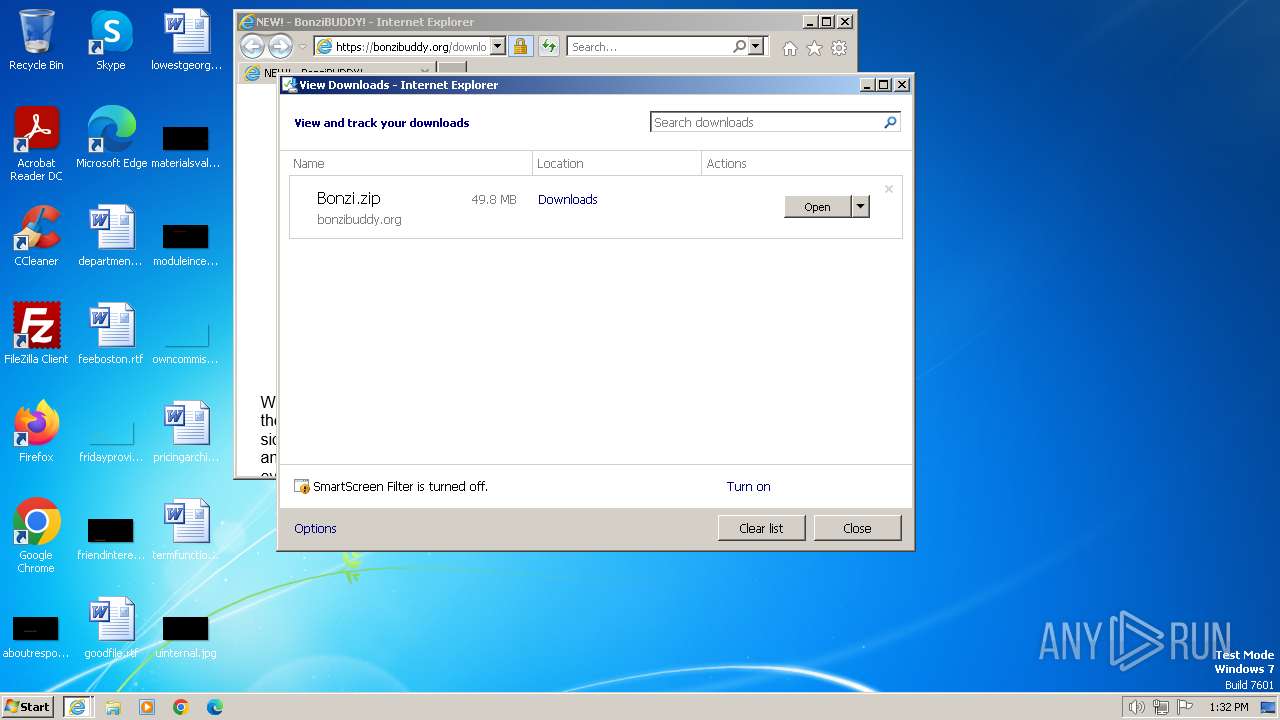View the security lock icon in address bar
Screen dimensions: 1280x720
[x=520, y=46]
